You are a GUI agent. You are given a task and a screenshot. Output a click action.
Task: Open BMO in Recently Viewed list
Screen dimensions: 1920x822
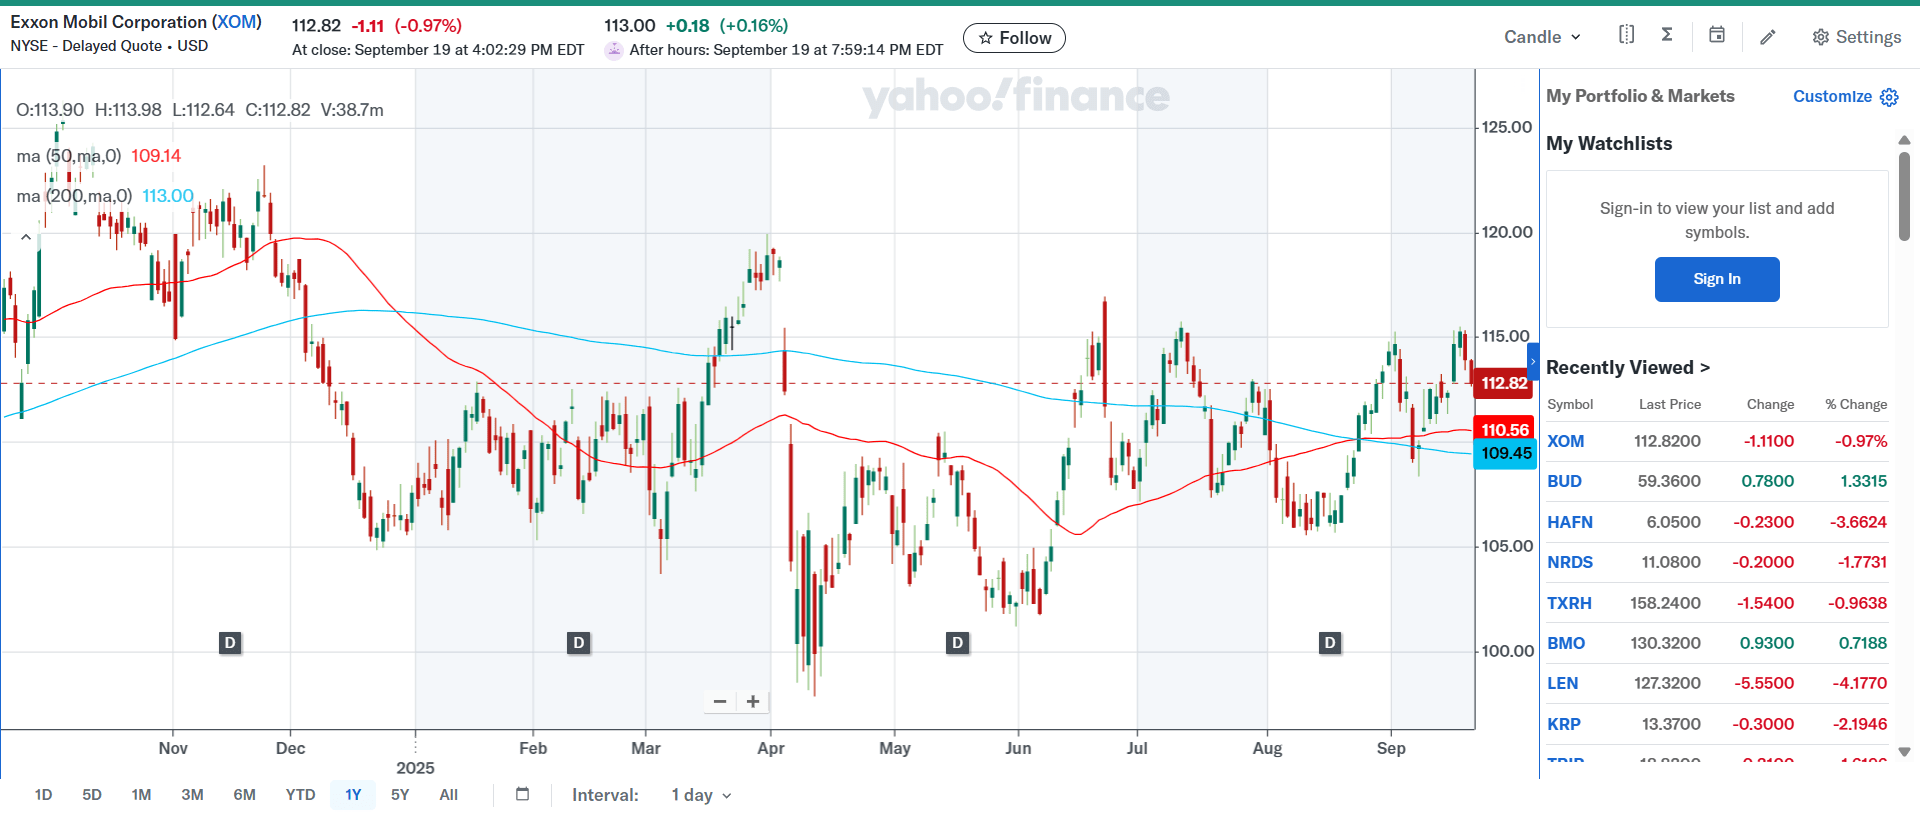pos(1566,643)
